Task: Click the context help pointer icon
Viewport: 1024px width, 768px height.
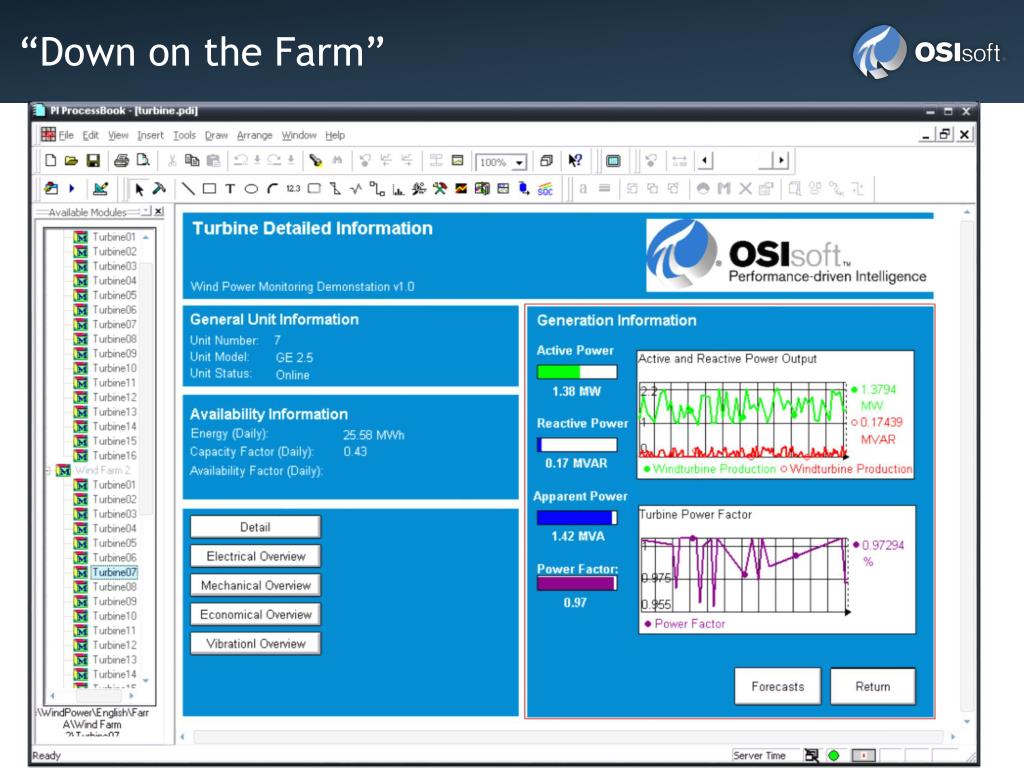Action: 575,160
